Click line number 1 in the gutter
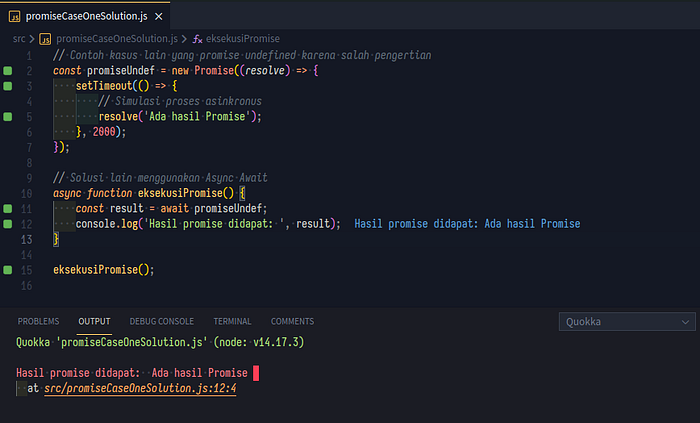Screen dimensions: 700x423 (29, 56)
